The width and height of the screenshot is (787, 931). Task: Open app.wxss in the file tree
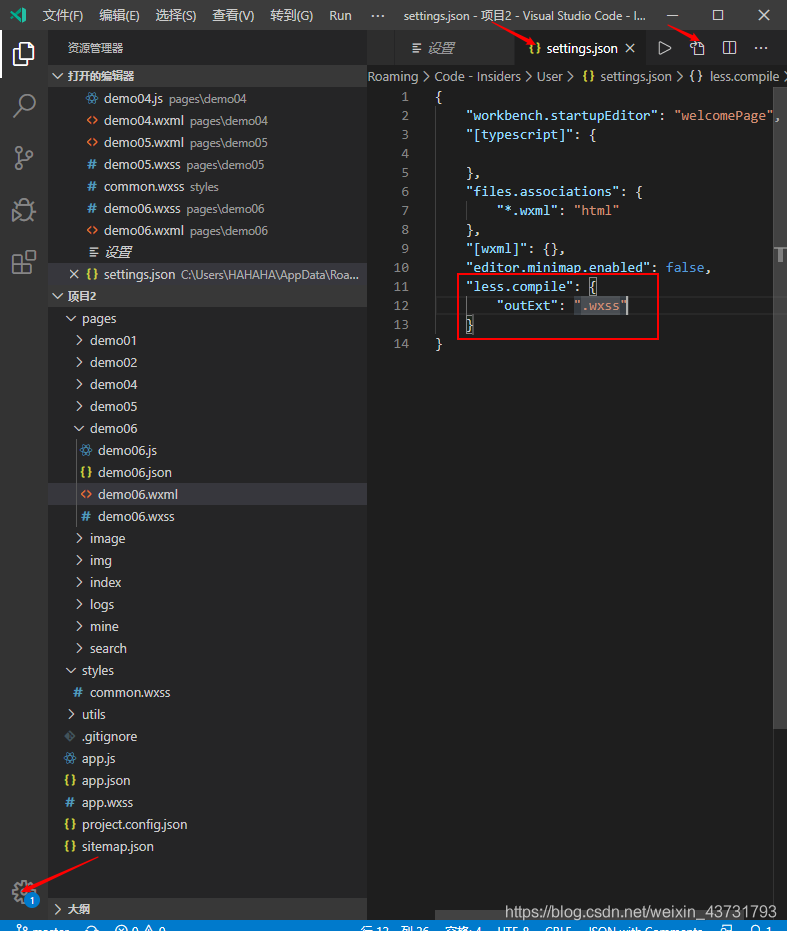(x=207, y=802)
